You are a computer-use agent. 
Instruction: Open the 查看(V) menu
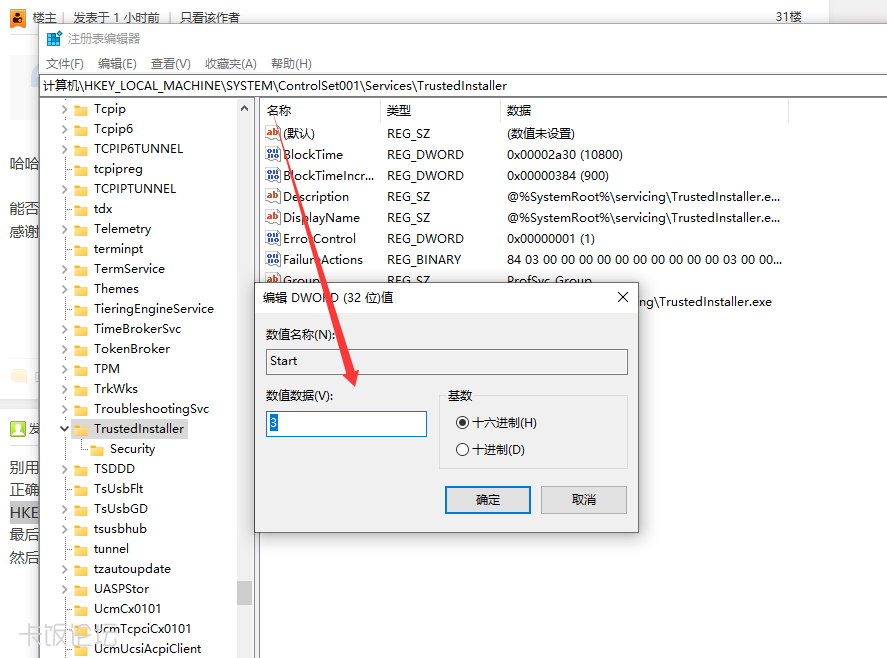point(170,63)
